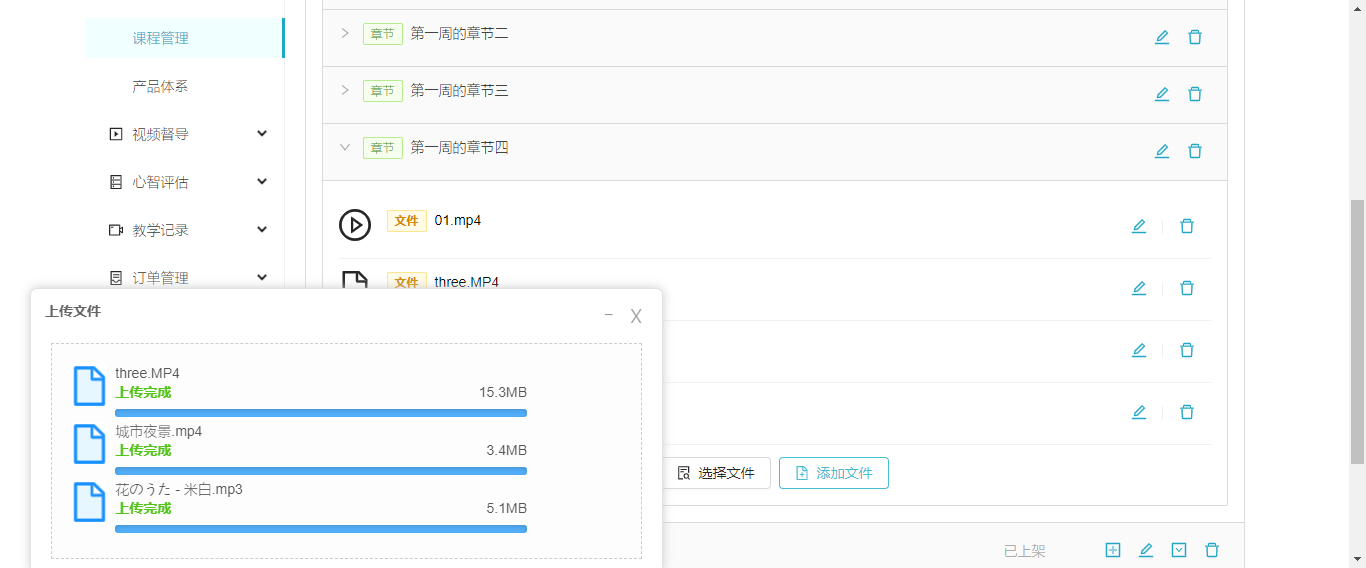1366x568 pixels.
Task: Click the 3.4MB file size
Action: [507, 450]
